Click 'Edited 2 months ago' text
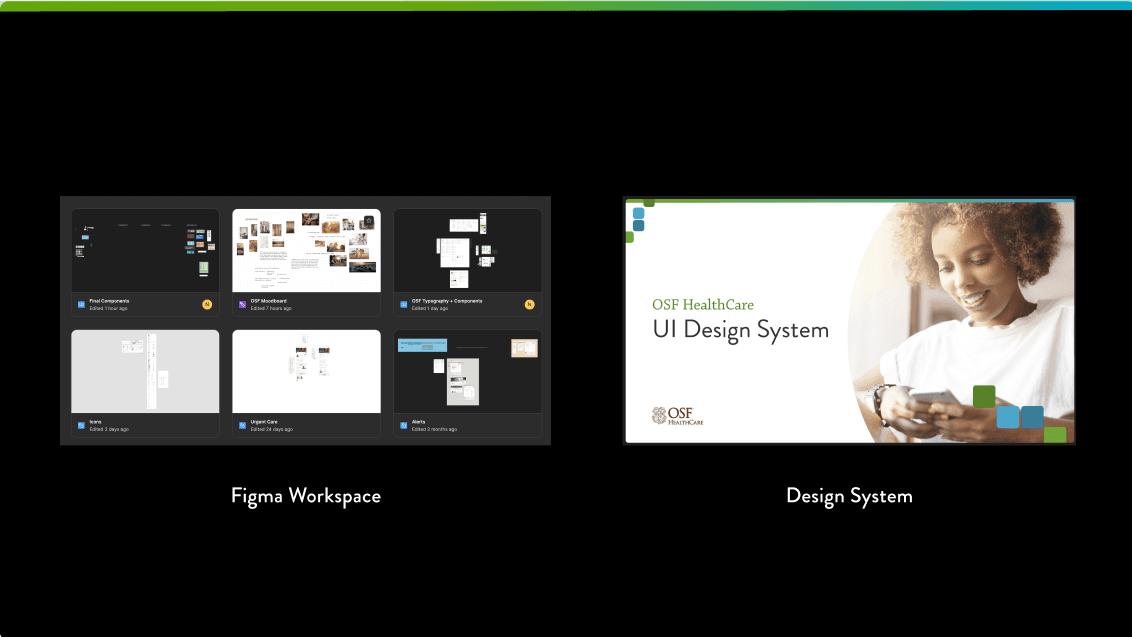The width and height of the screenshot is (1132, 637). click(x=434, y=429)
